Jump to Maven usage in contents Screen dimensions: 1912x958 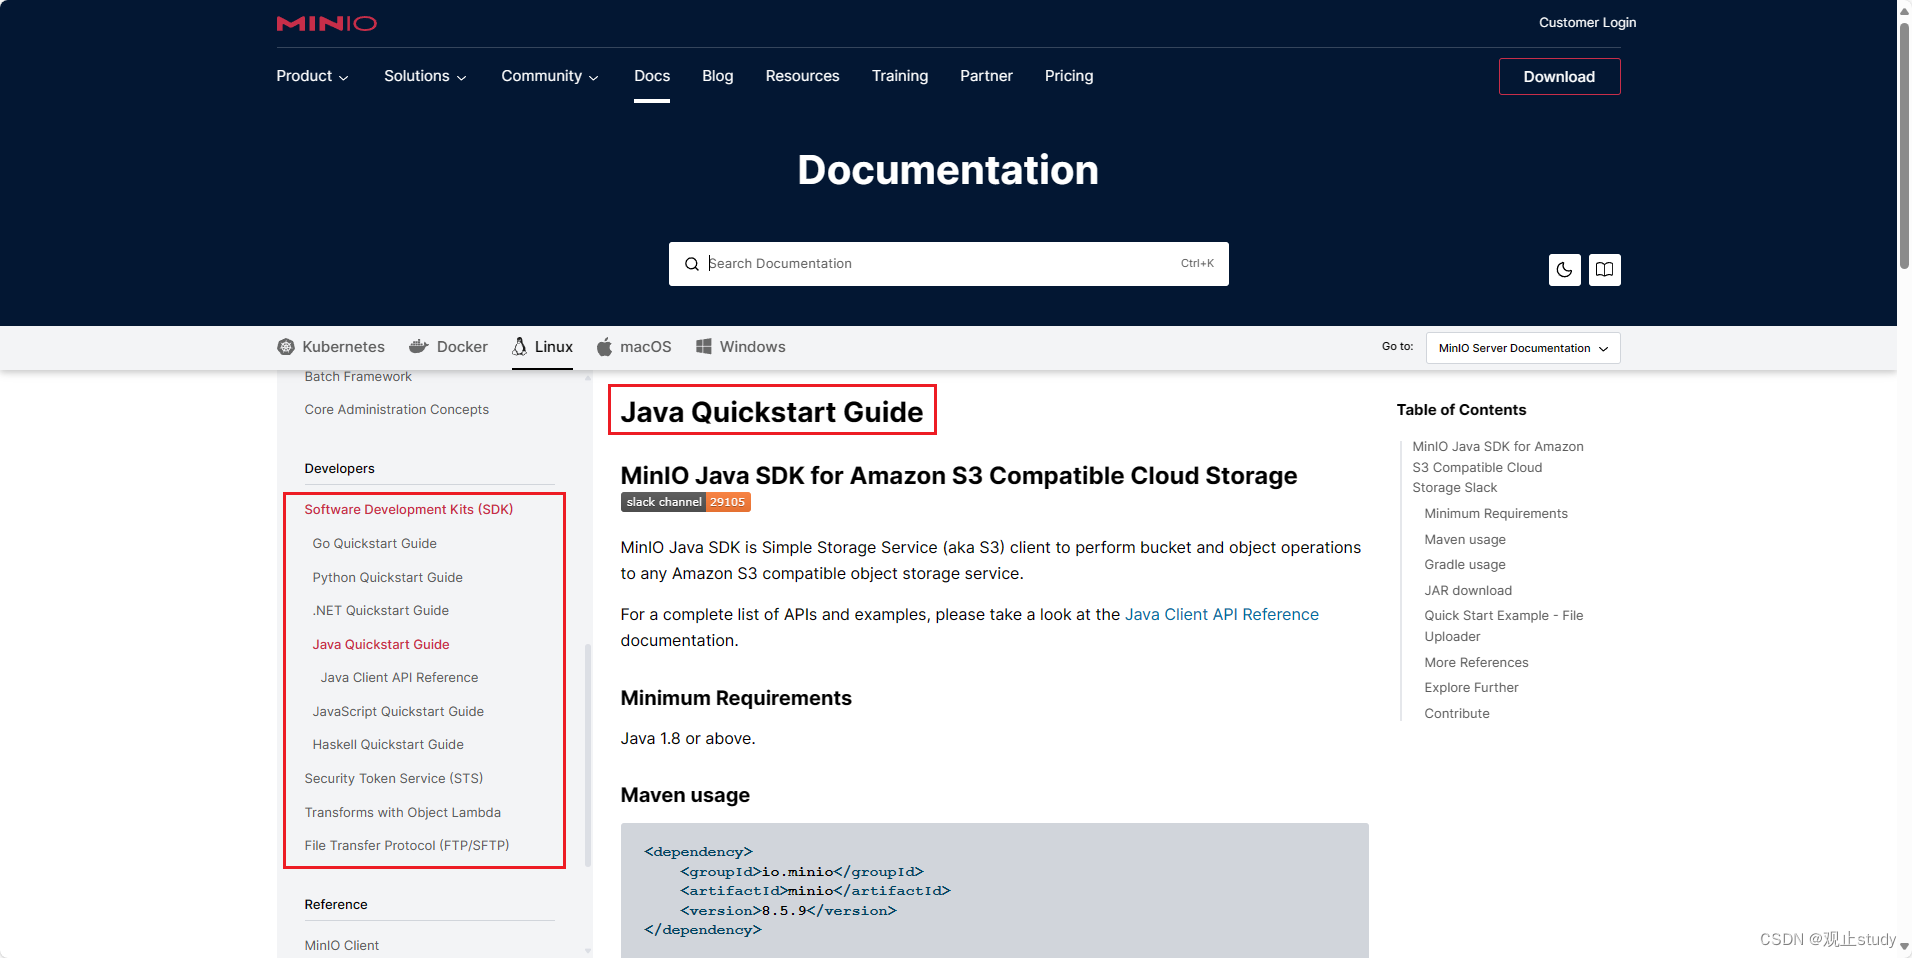1464,540
